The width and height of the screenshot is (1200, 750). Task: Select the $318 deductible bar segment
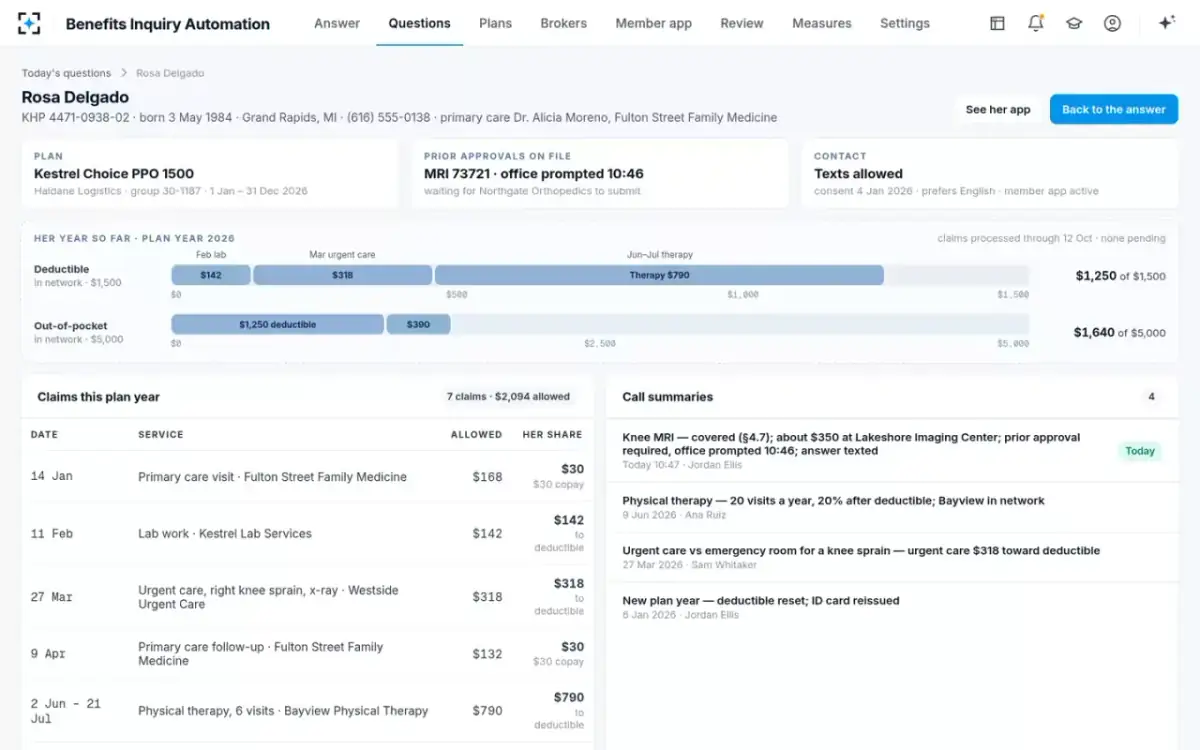coord(343,275)
